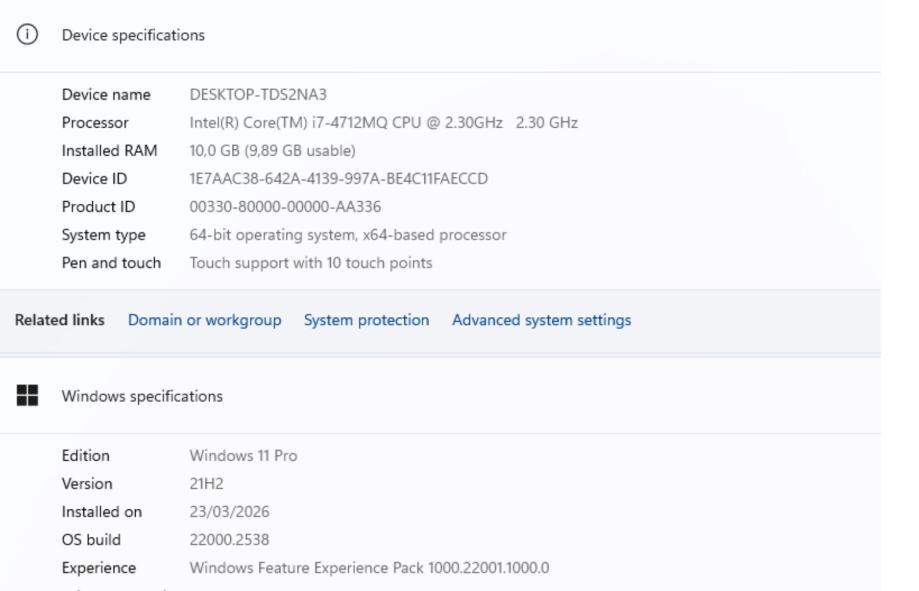The height and width of the screenshot is (591, 919).
Task: Select the OS build number 22000.2538
Action: [229, 540]
